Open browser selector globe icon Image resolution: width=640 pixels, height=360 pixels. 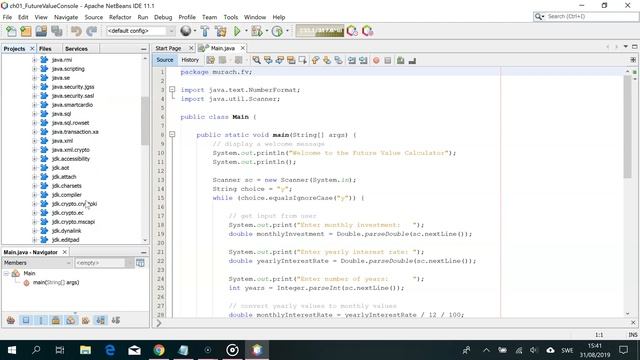click(186, 31)
